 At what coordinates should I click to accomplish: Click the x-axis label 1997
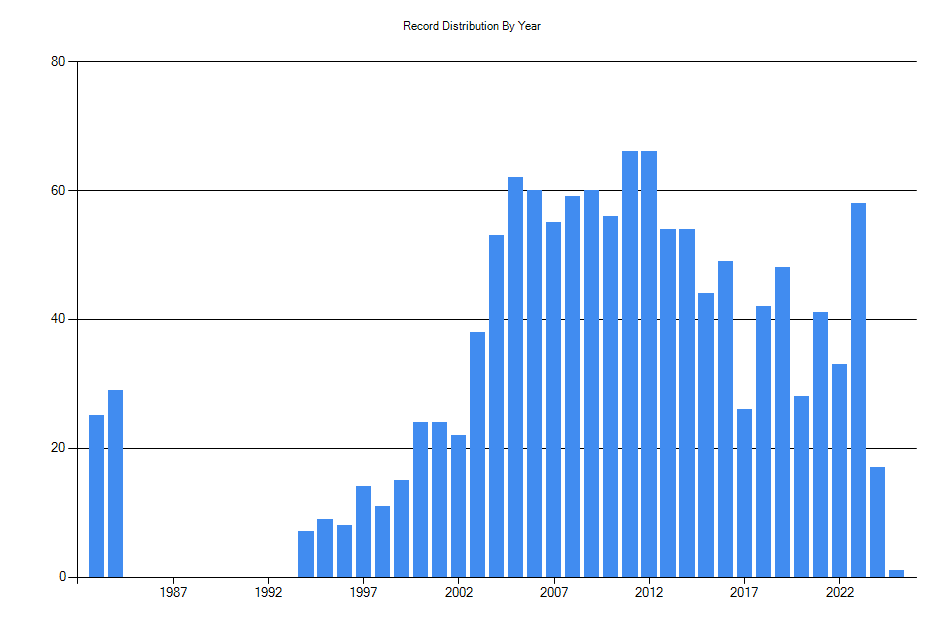(x=363, y=593)
